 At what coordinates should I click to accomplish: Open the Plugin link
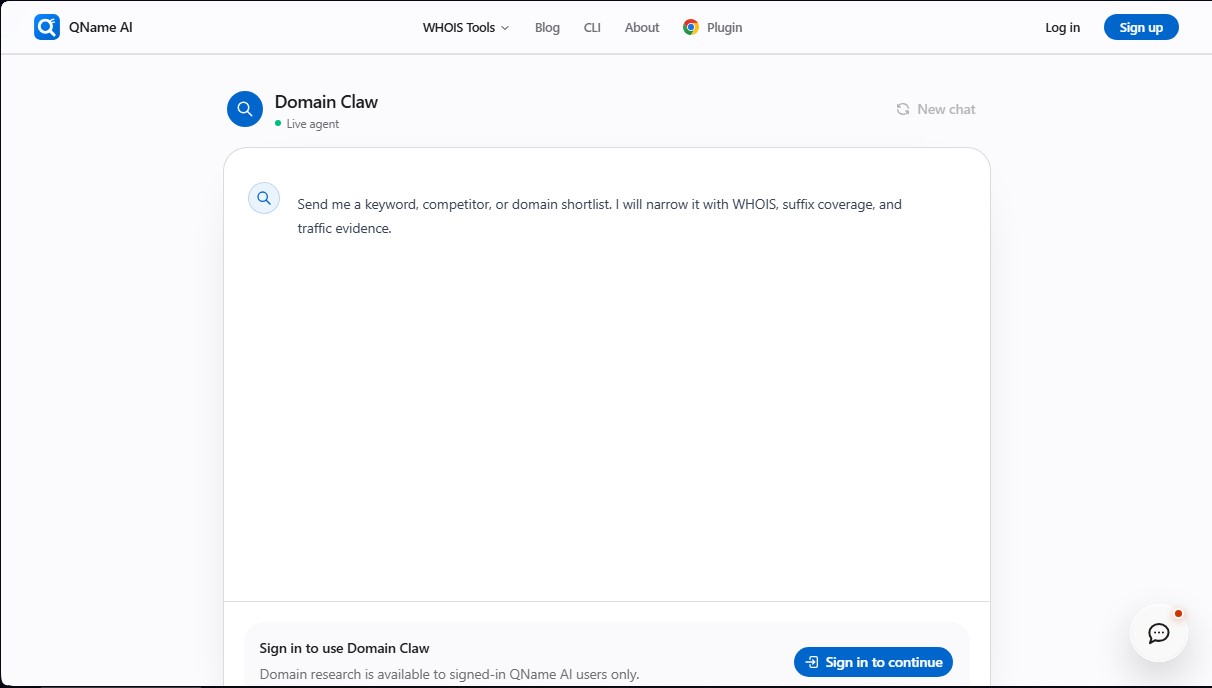pyautogui.click(x=724, y=27)
